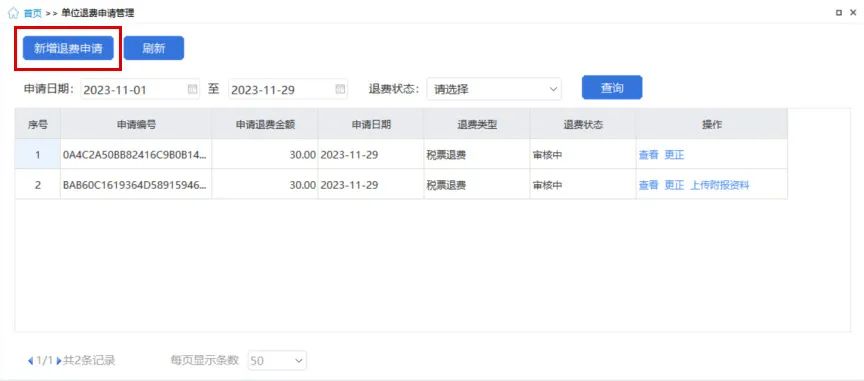The image size is (864, 381).
Task: Click 上传附报资料 link in row 2
Action: click(720, 185)
